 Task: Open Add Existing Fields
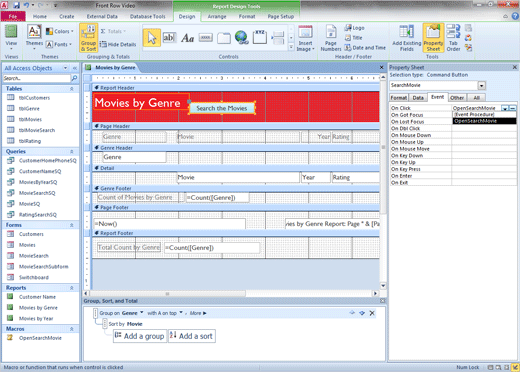[407, 38]
